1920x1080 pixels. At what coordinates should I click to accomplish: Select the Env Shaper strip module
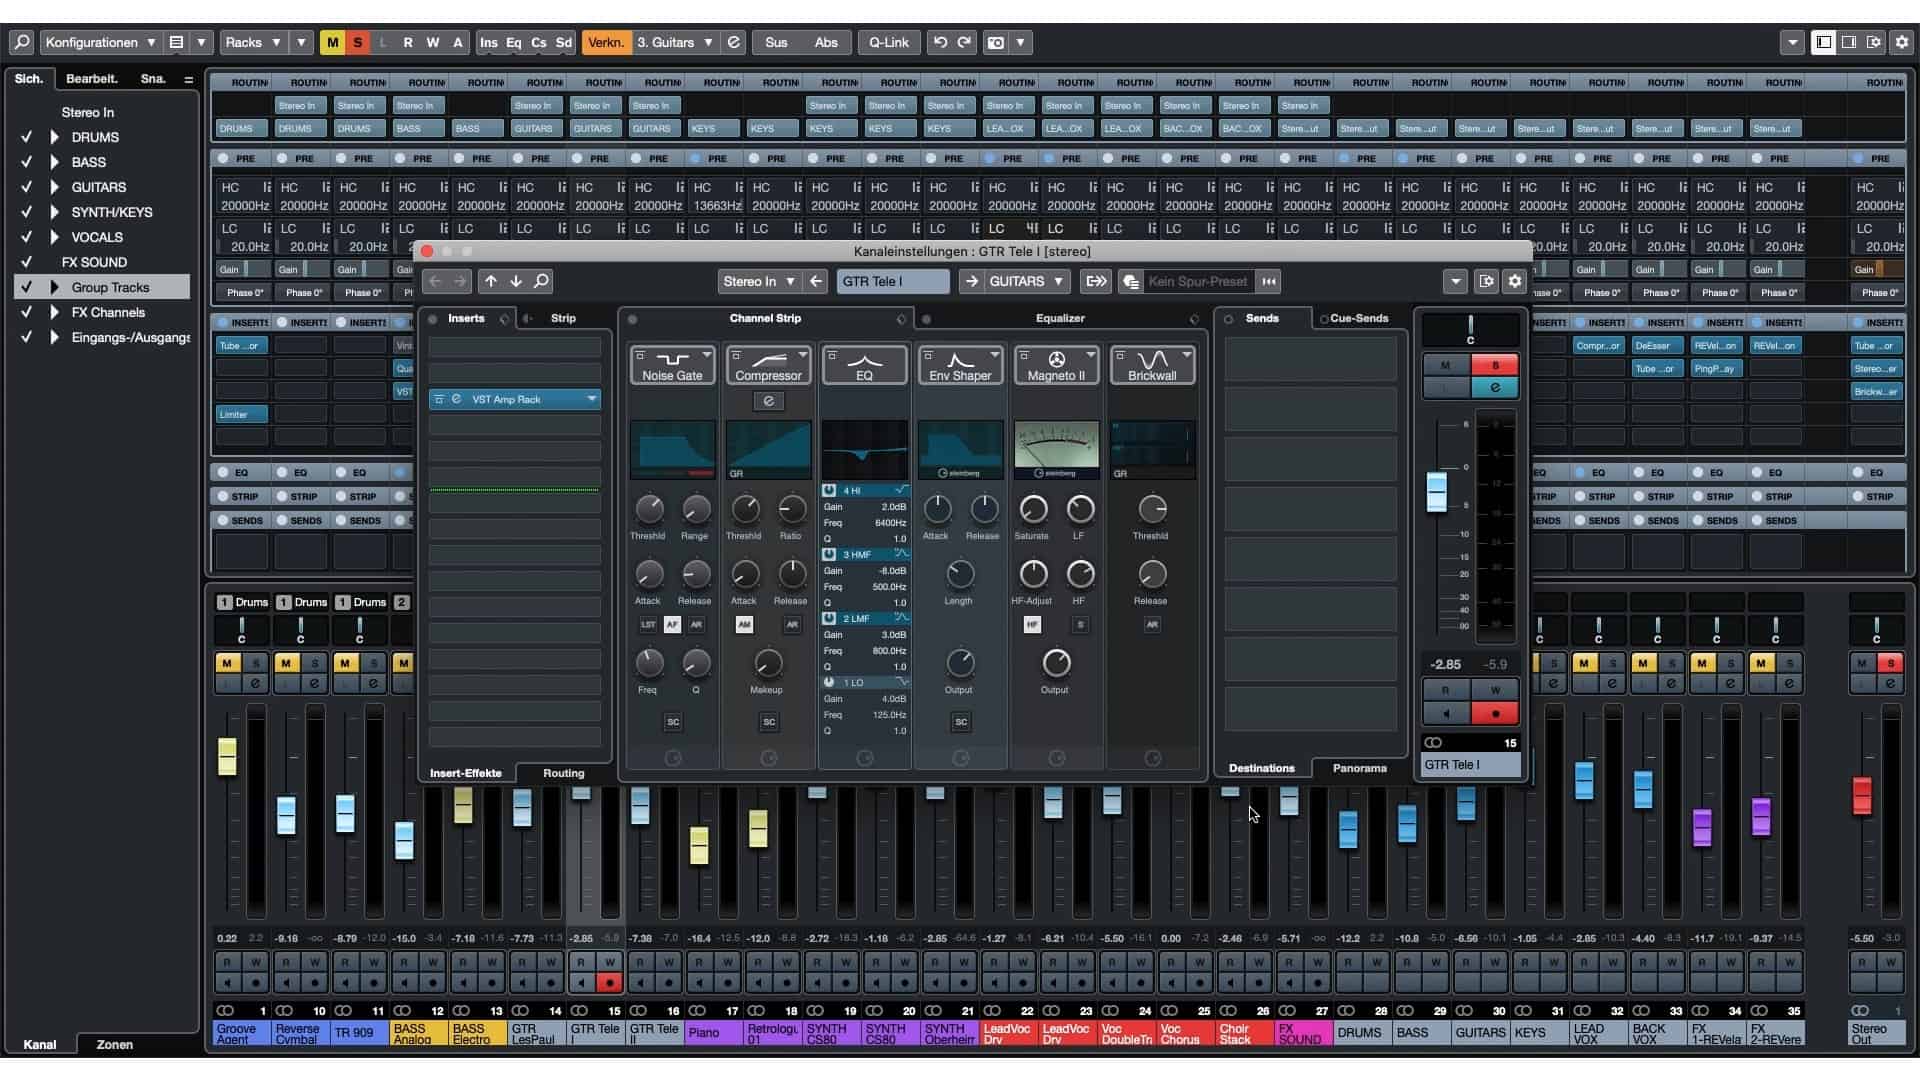click(960, 365)
